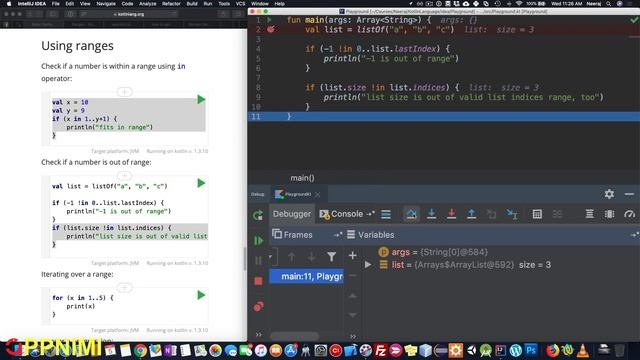The width and height of the screenshot is (640, 360).
Task: Click the red Force Step Into icon
Action: point(451,214)
